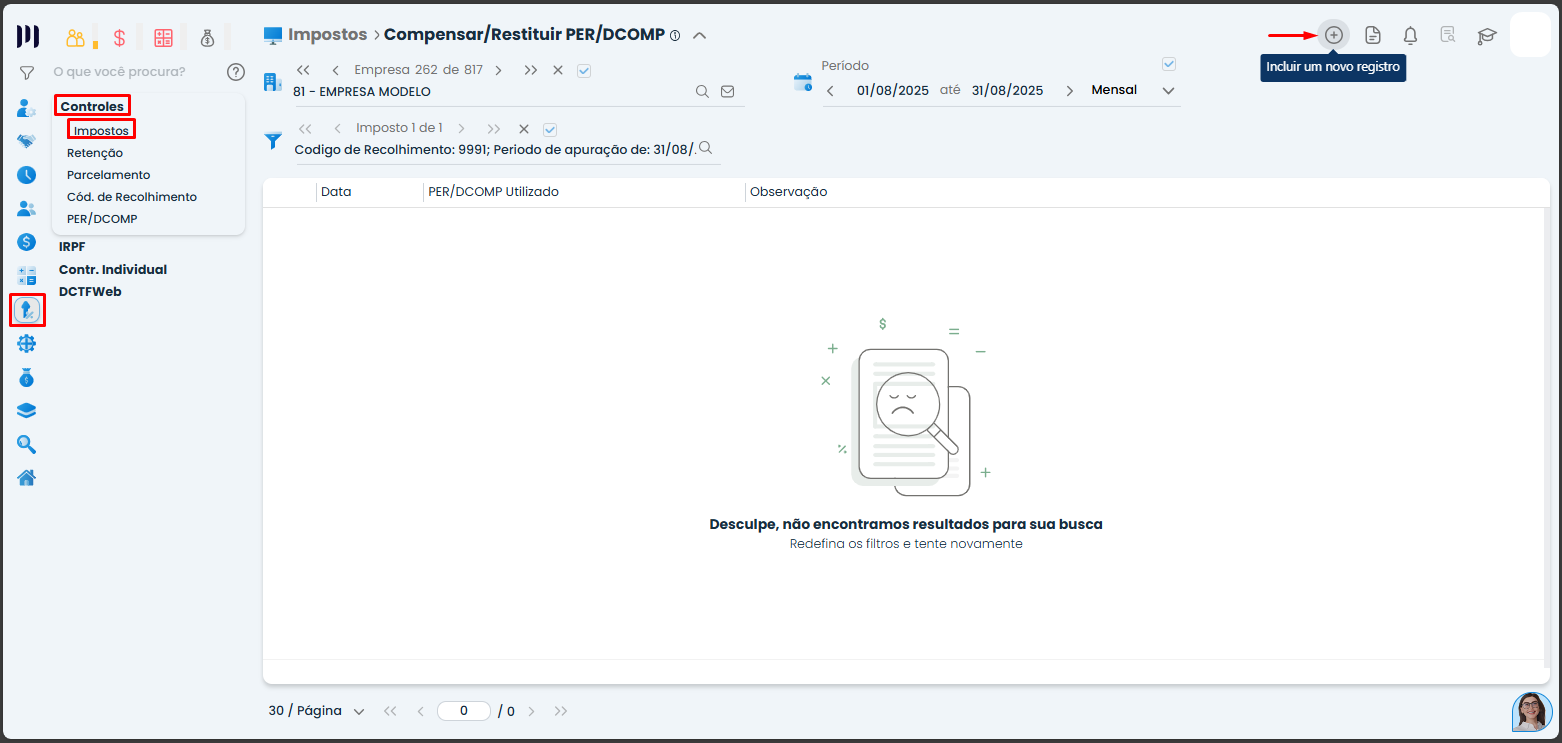Open the globe network sidebar icon
This screenshot has height=743, width=1562.
coord(27,344)
